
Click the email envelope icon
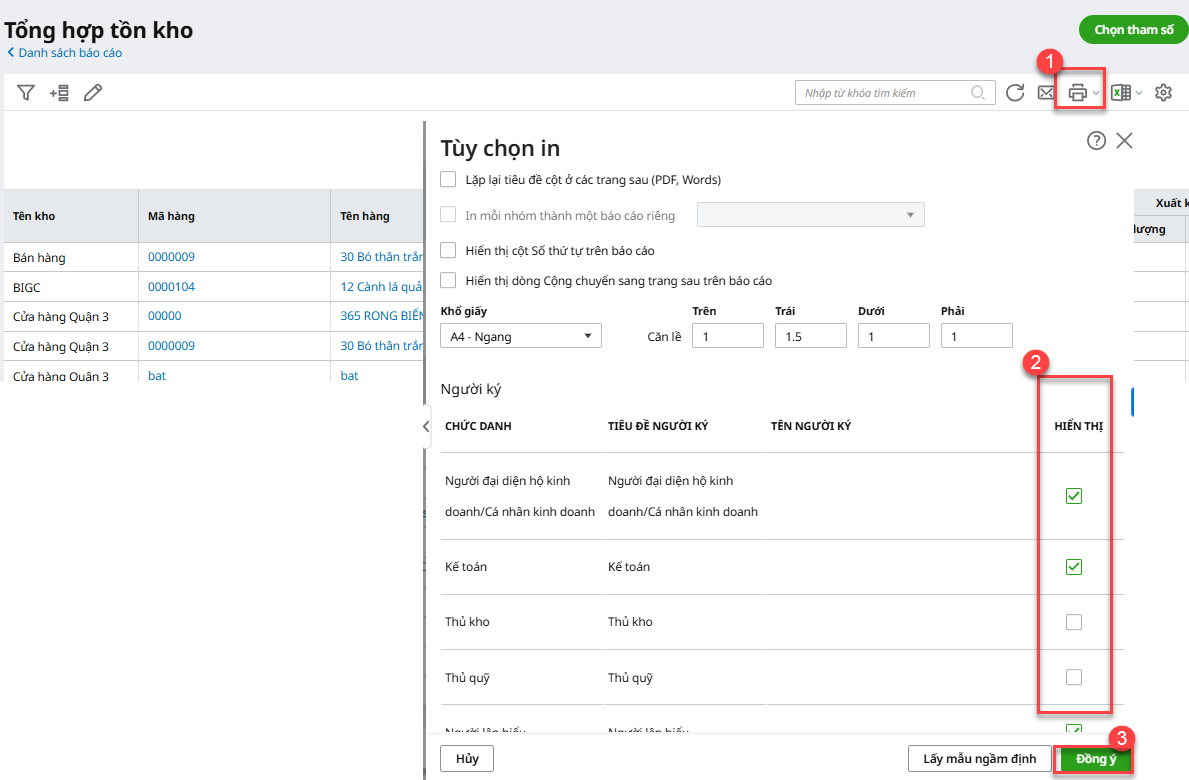[x=1046, y=93]
